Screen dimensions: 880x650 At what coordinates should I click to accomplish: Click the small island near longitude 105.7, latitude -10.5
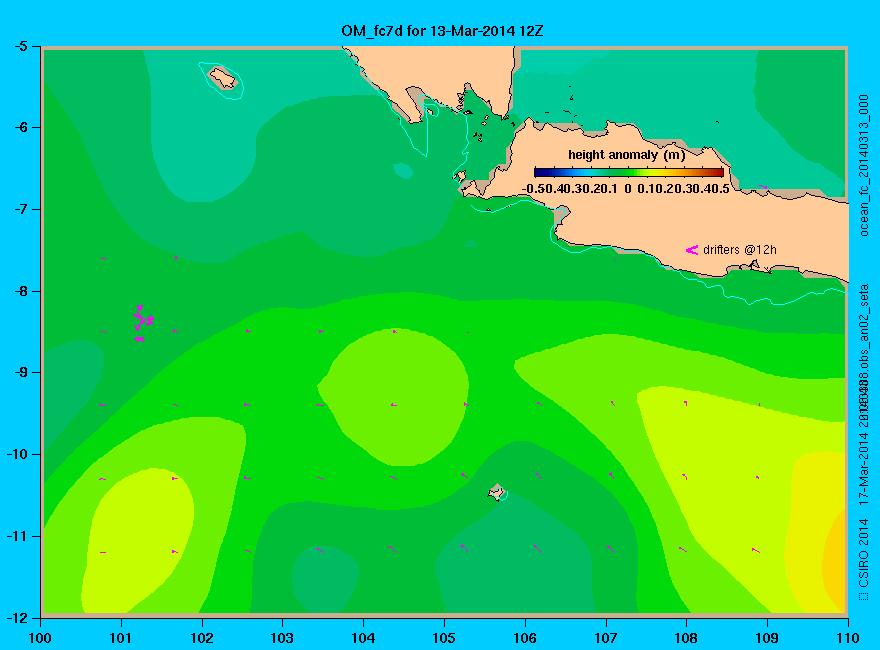[x=496, y=492]
